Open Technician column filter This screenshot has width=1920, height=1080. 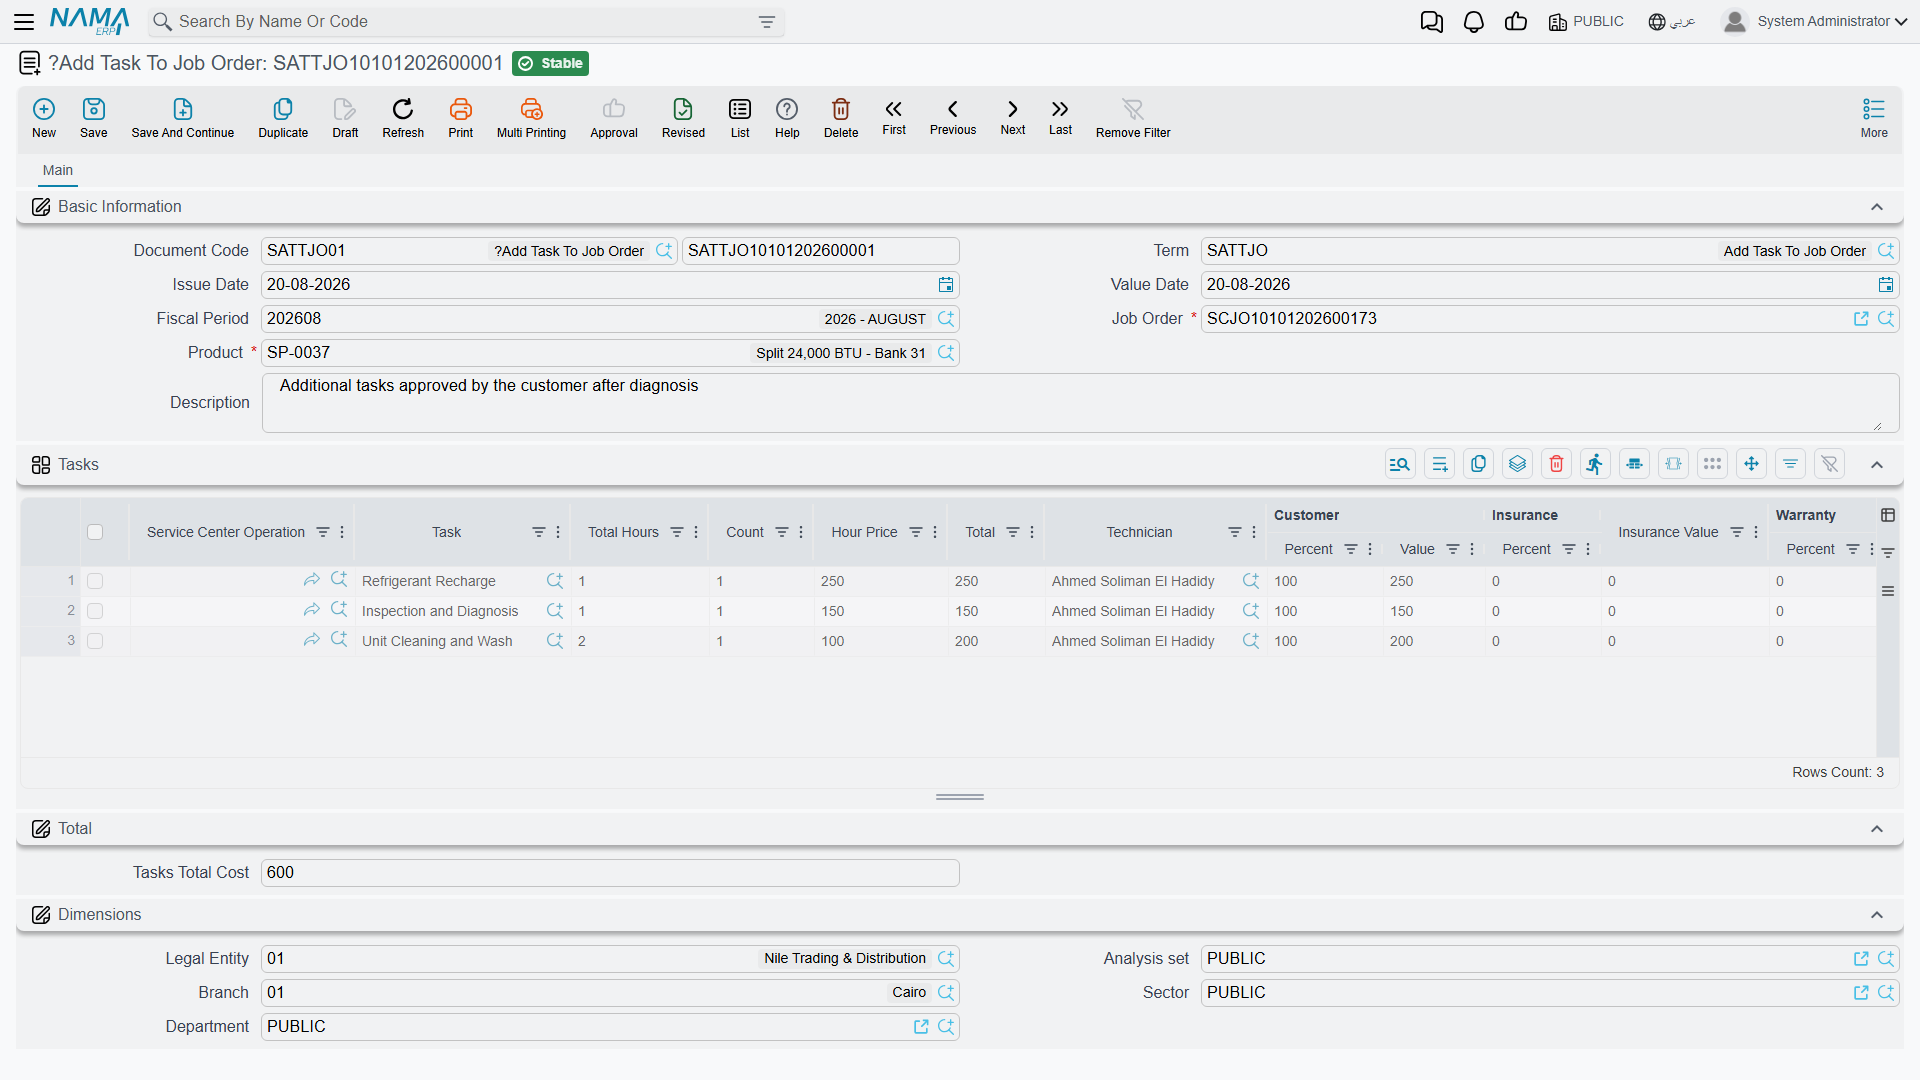pos(1235,532)
